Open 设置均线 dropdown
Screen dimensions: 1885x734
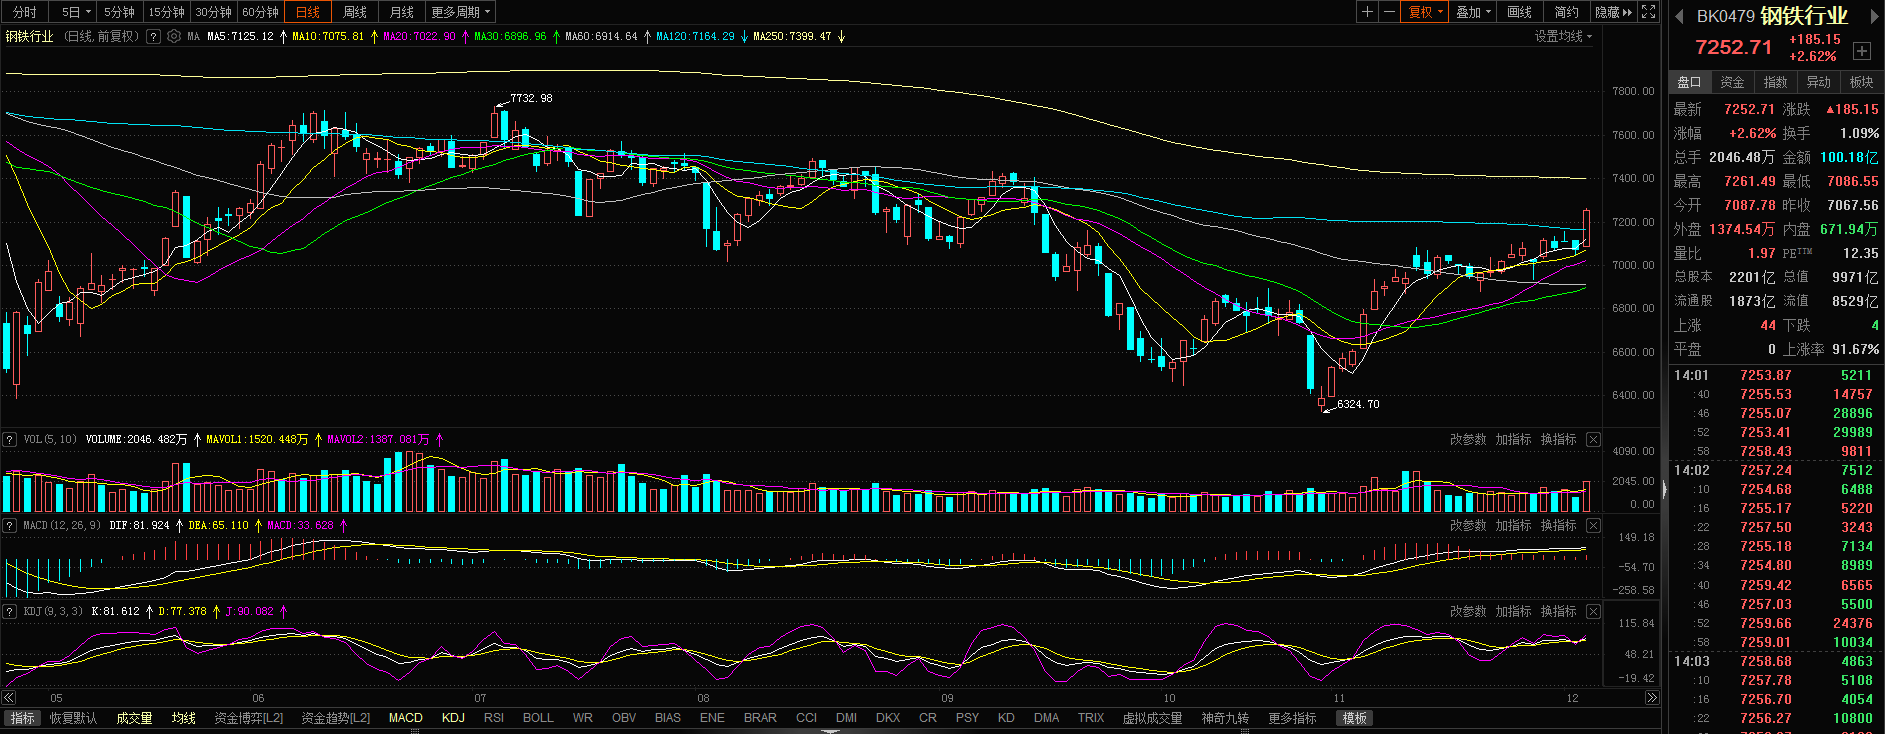[1563, 36]
